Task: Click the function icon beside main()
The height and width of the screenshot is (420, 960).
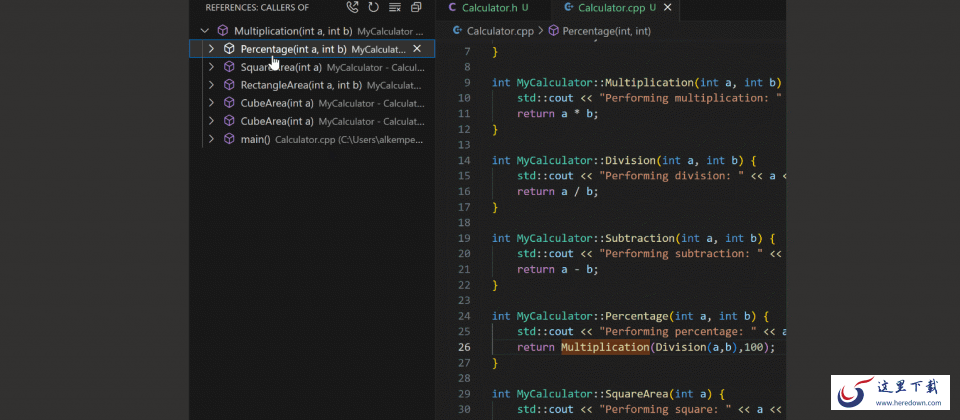Action: [x=229, y=139]
